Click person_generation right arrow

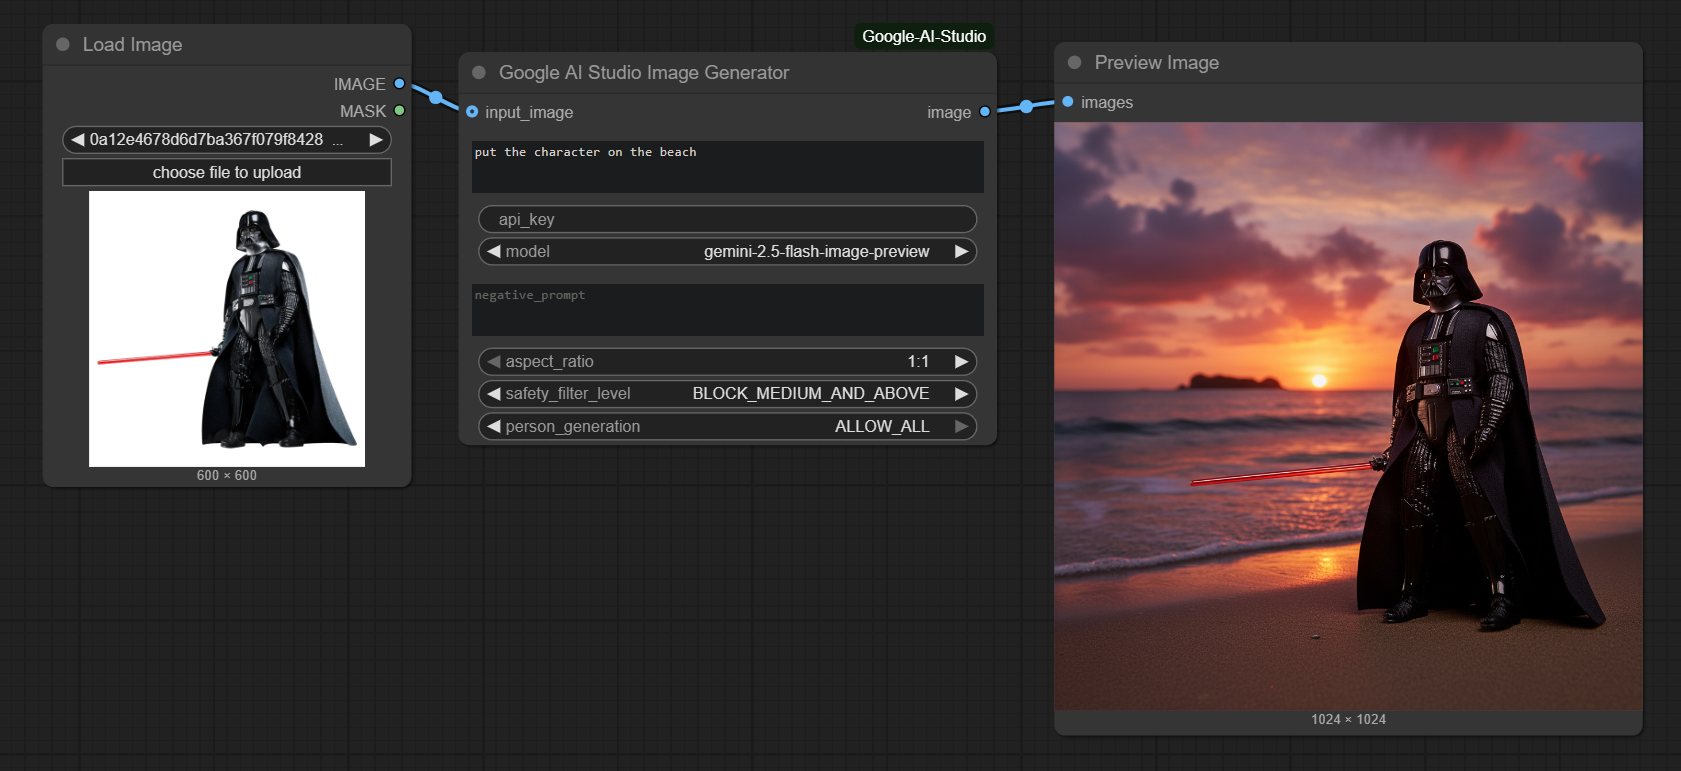coord(962,427)
